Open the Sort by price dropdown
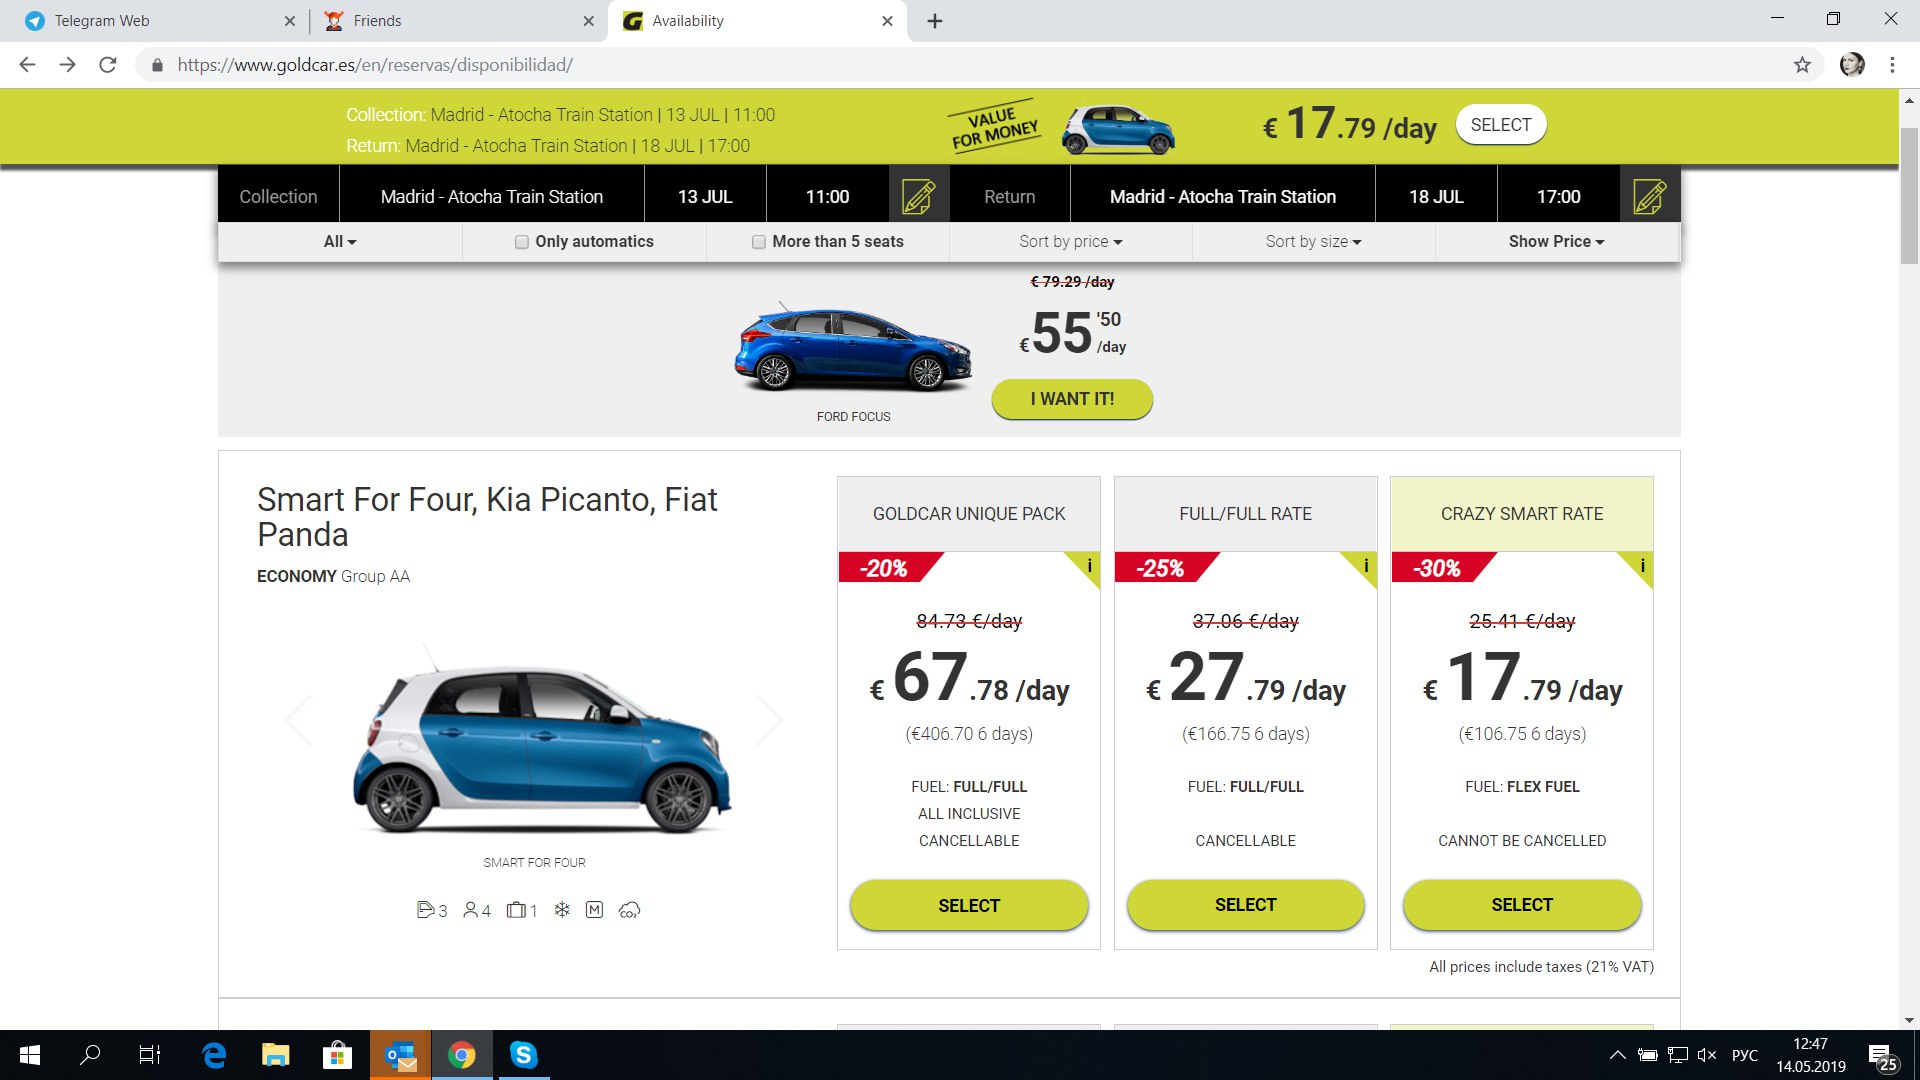The width and height of the screenshot is (1920, 1080). click(1070, 242)
